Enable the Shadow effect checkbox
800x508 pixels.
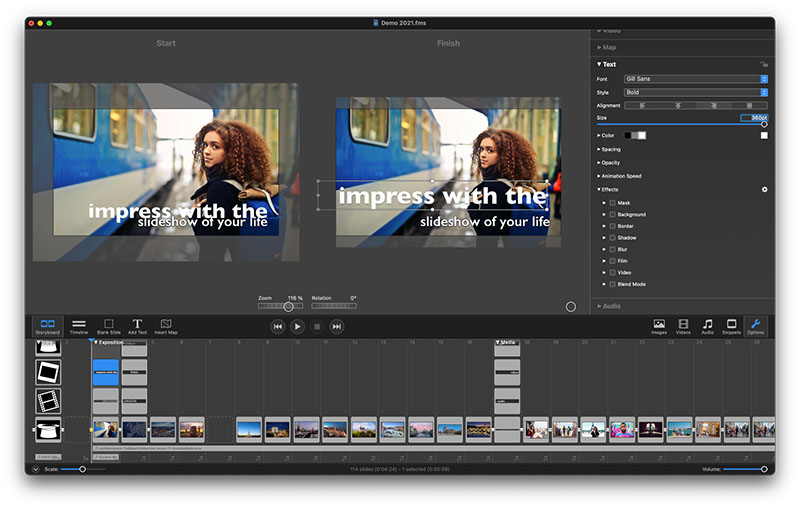pos(612,238)
